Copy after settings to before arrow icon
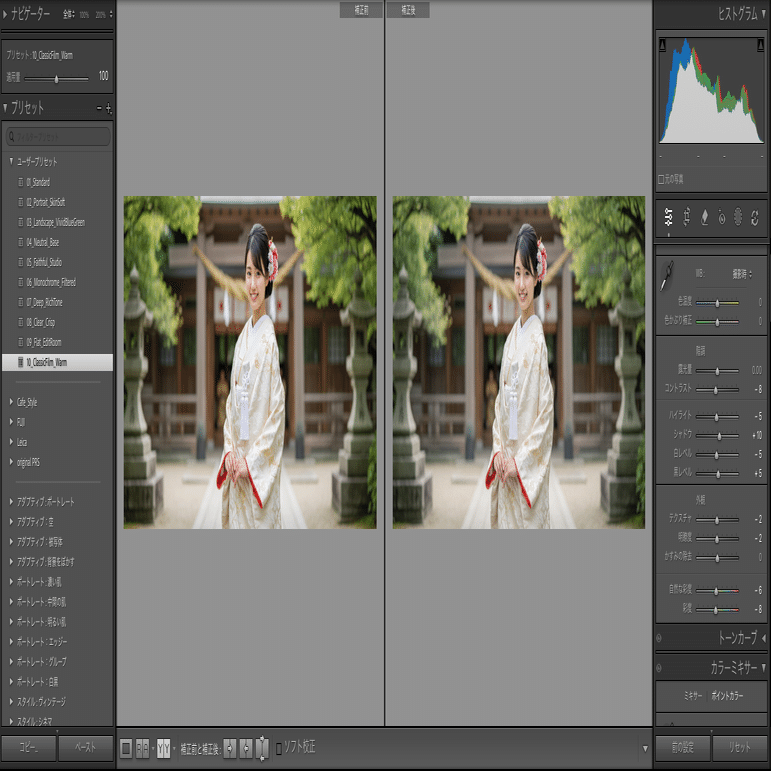Viewport: 771px width, 771px height. [x=246, y=748]
